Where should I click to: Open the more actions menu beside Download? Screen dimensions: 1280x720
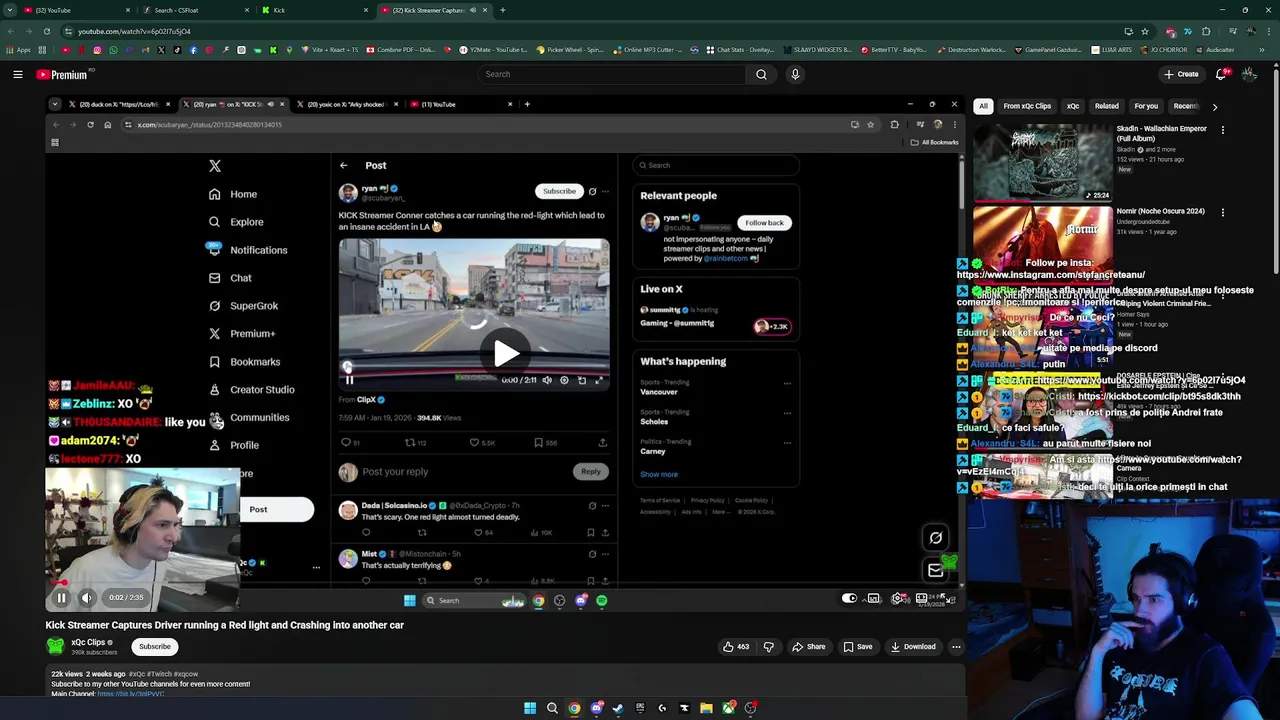point(956,647)
